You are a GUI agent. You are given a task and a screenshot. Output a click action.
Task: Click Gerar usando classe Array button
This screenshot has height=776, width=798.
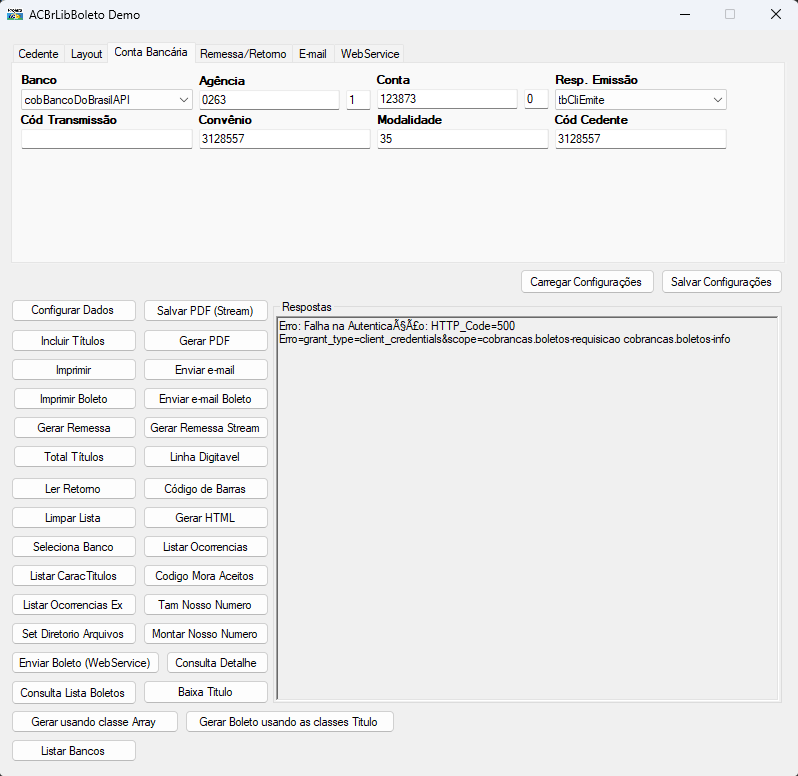point(95,722)
